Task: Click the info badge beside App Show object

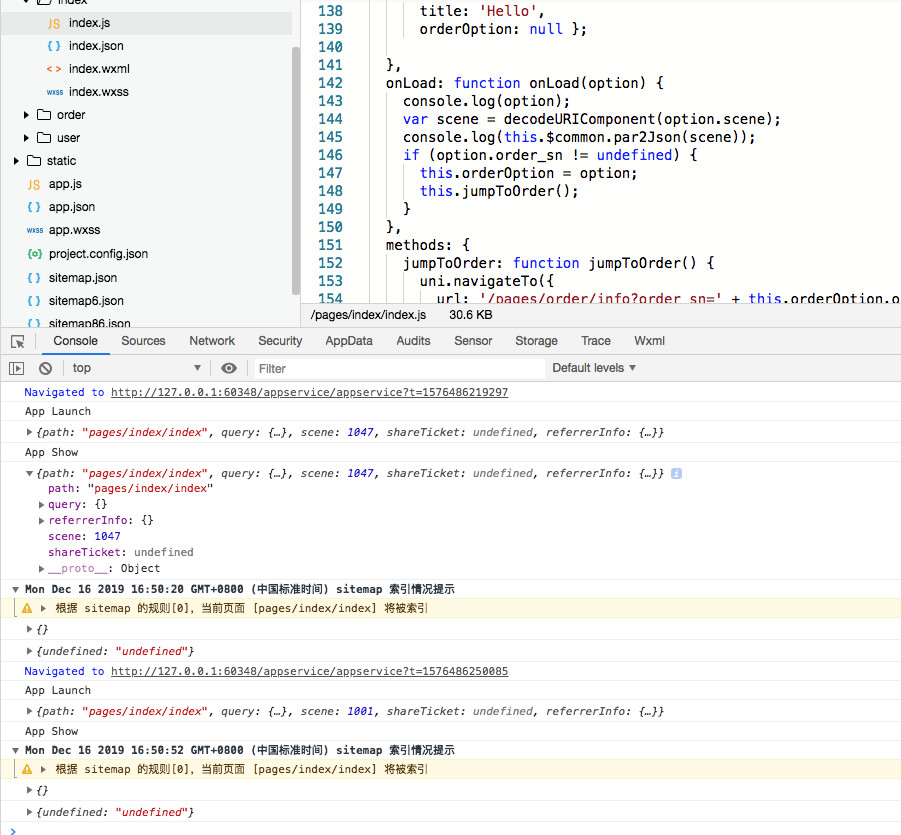Action: [676, 473]
